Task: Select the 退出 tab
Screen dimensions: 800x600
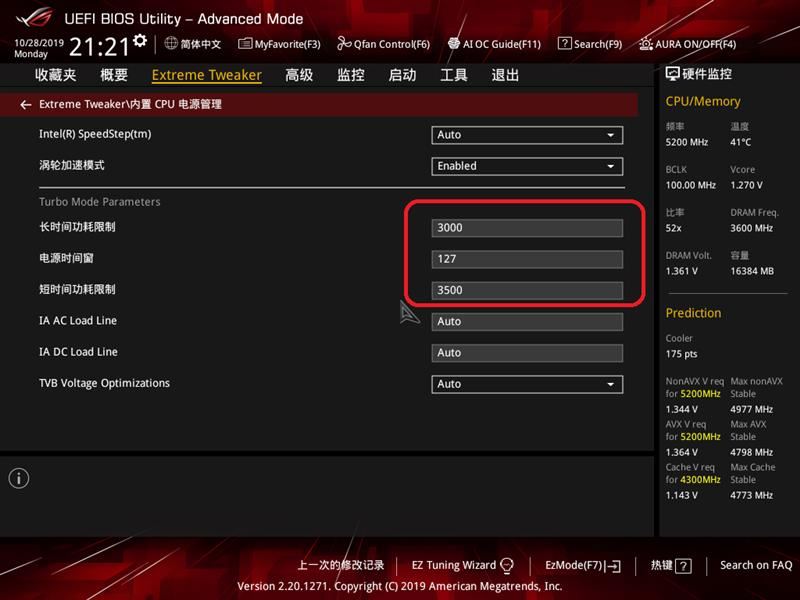Action: click(505, 75)
